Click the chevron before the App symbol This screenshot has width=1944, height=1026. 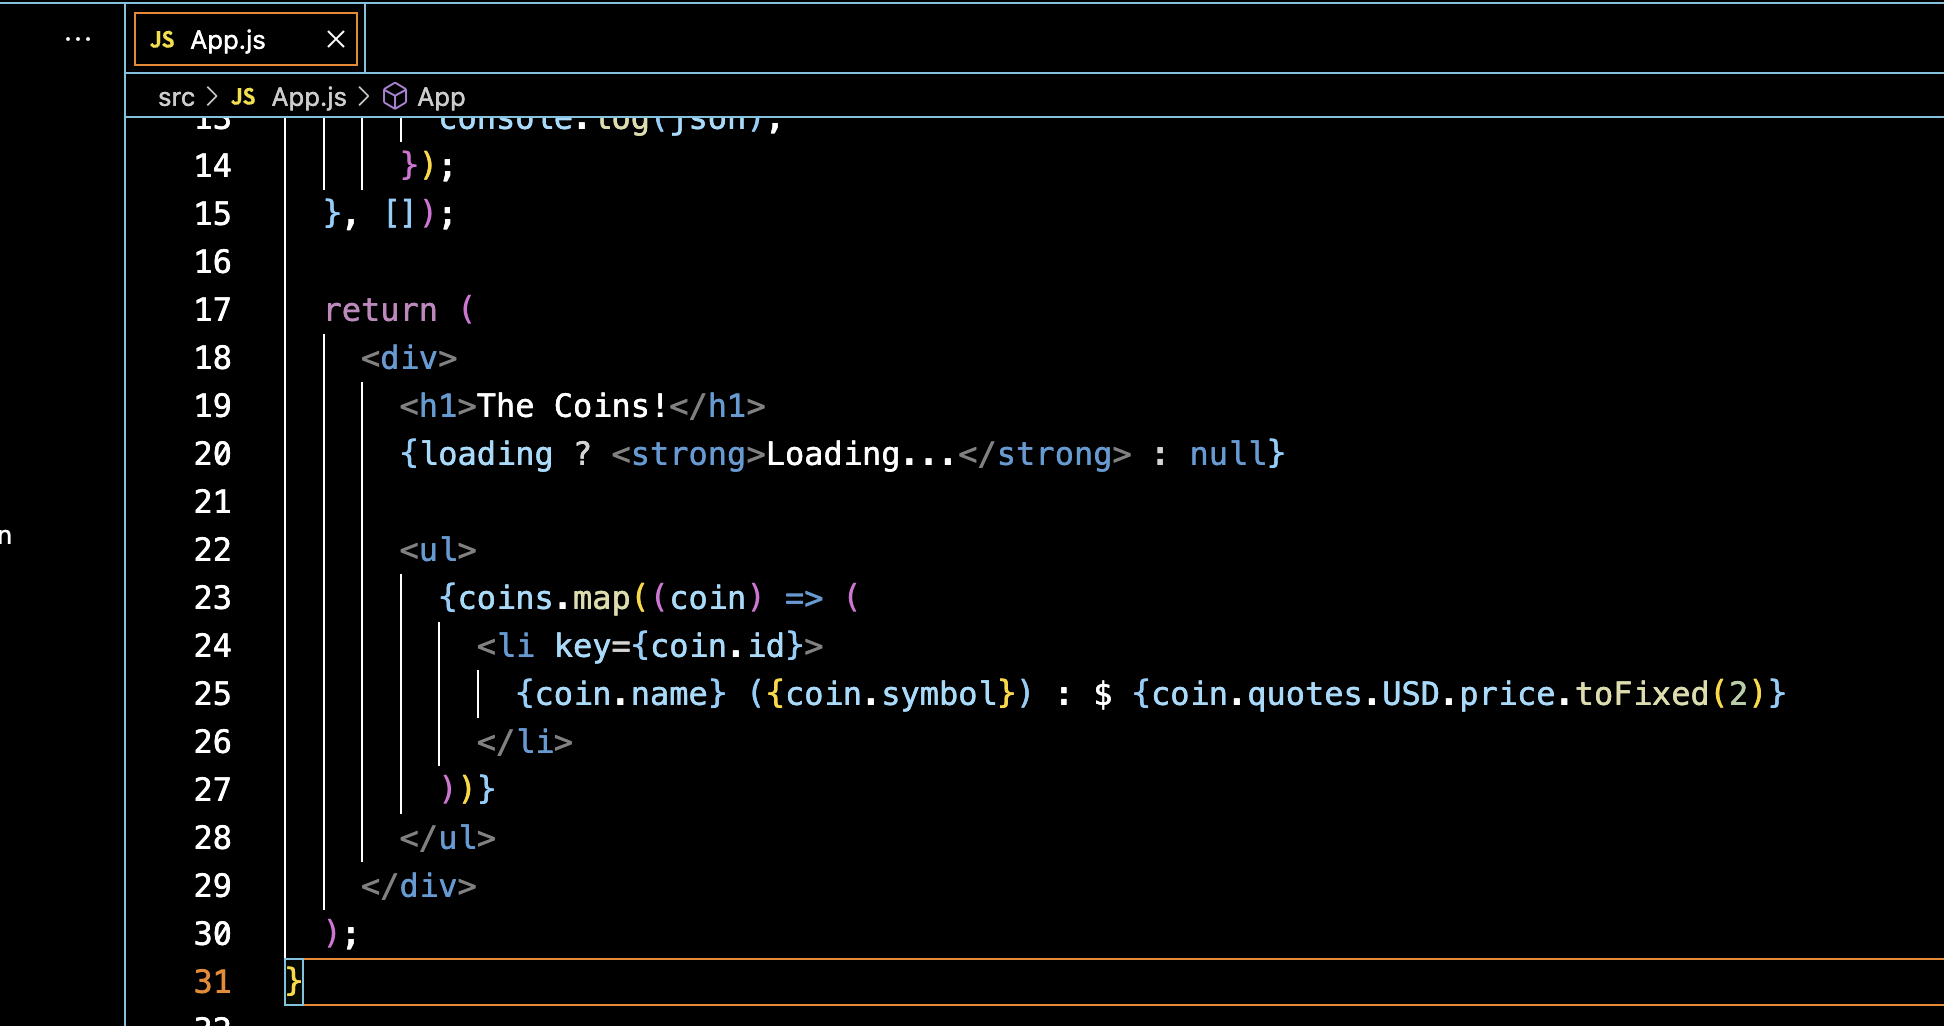(x=364, y=96)
